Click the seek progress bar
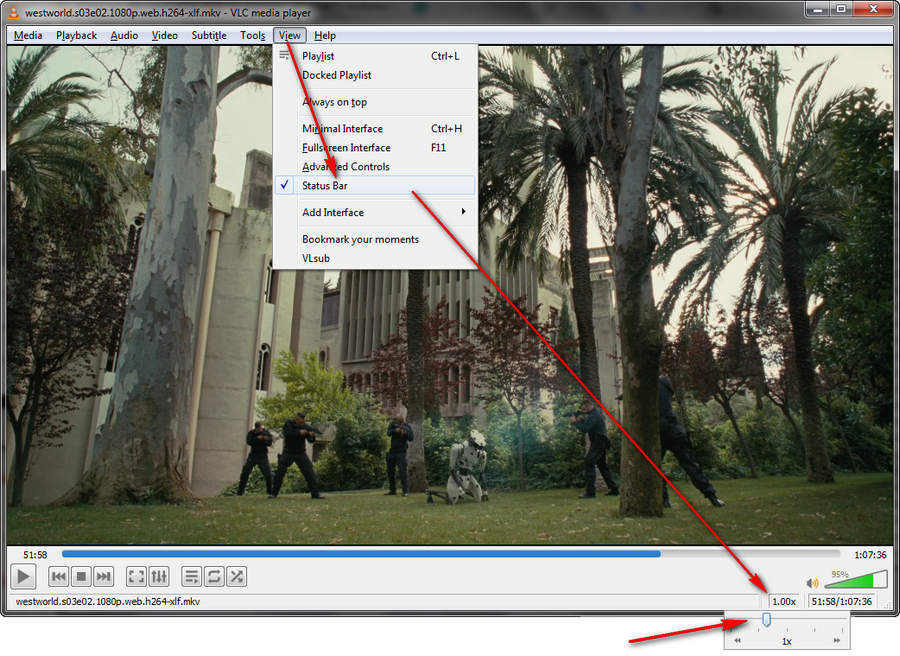This screenshot has height=656, width=900. coord(451,554)
